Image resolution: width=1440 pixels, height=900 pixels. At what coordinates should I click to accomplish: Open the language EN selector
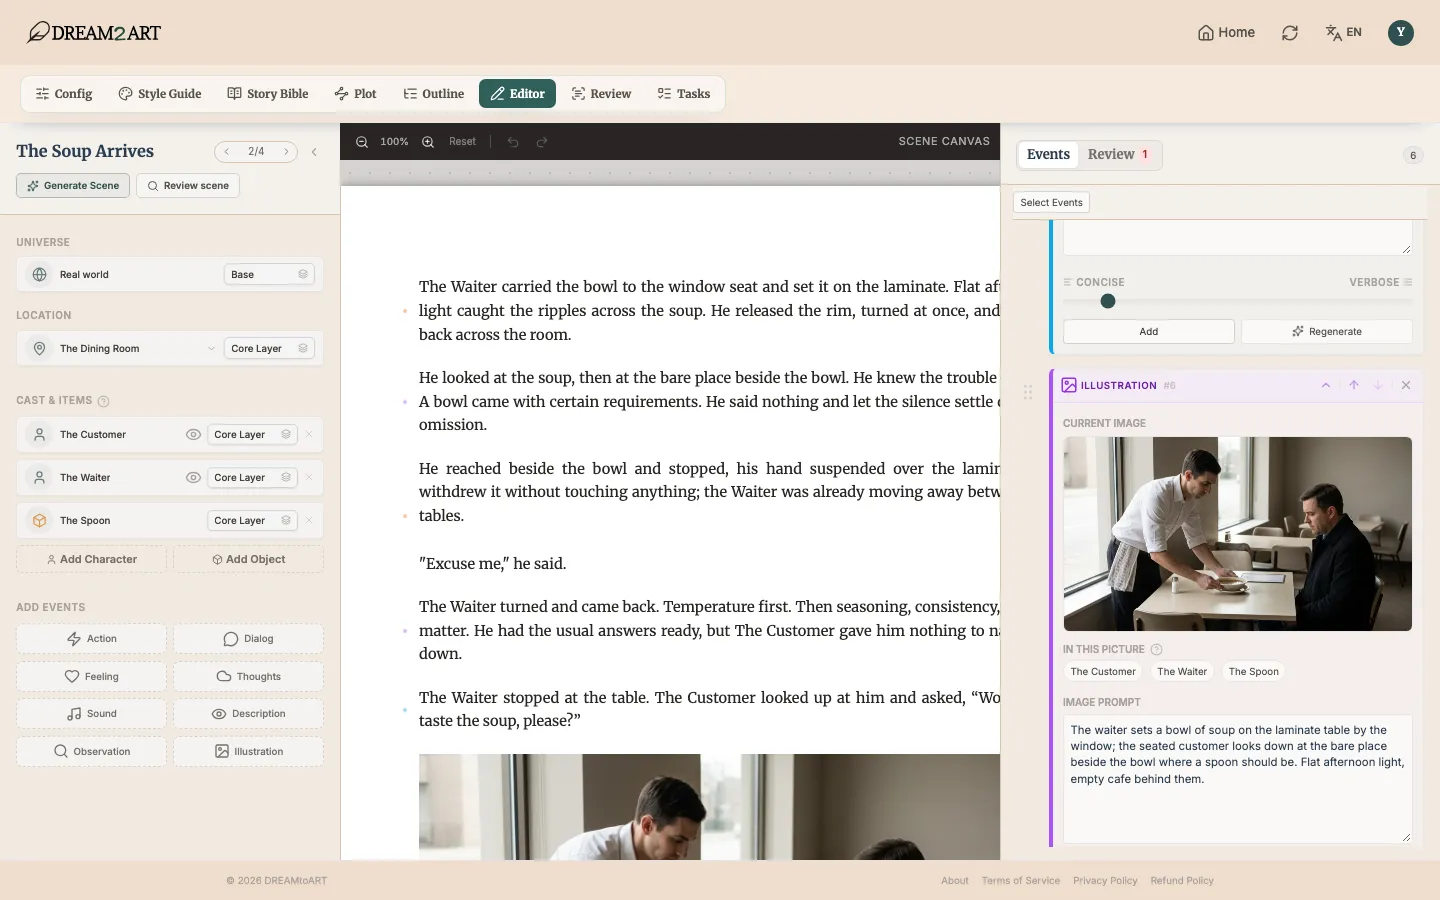click(x=1344, y=33)
